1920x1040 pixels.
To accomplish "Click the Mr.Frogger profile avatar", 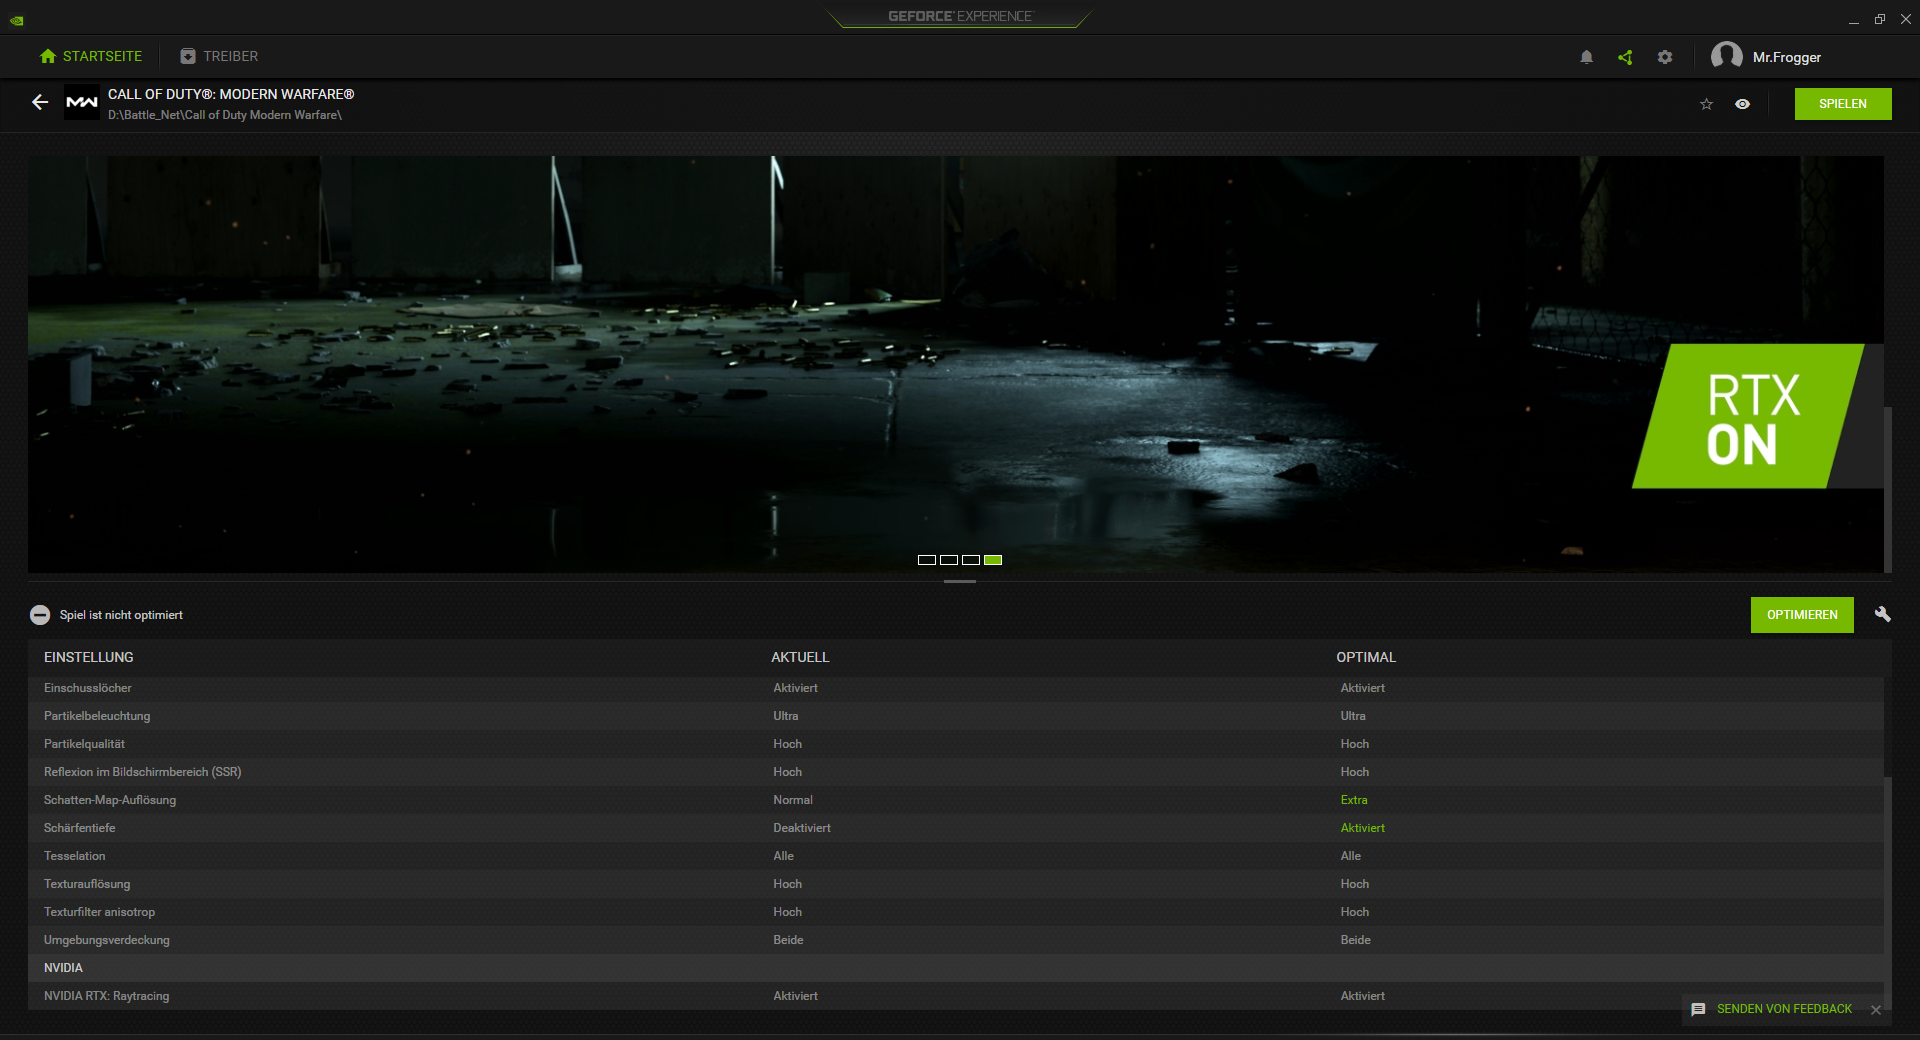I will coord(1727,57).
